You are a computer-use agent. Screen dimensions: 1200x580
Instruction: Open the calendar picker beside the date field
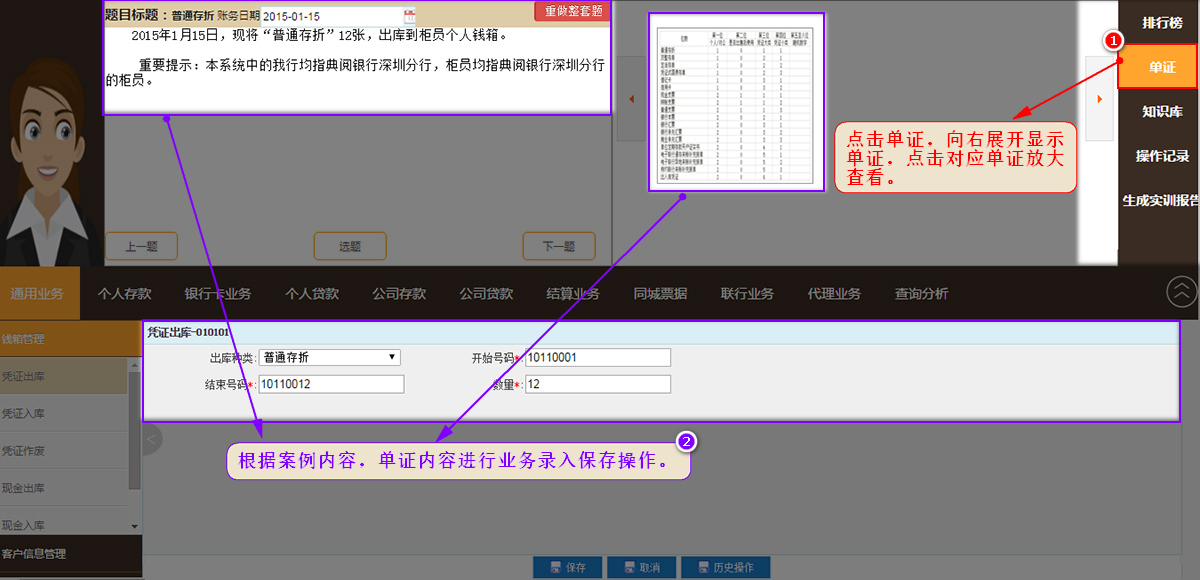409,16
